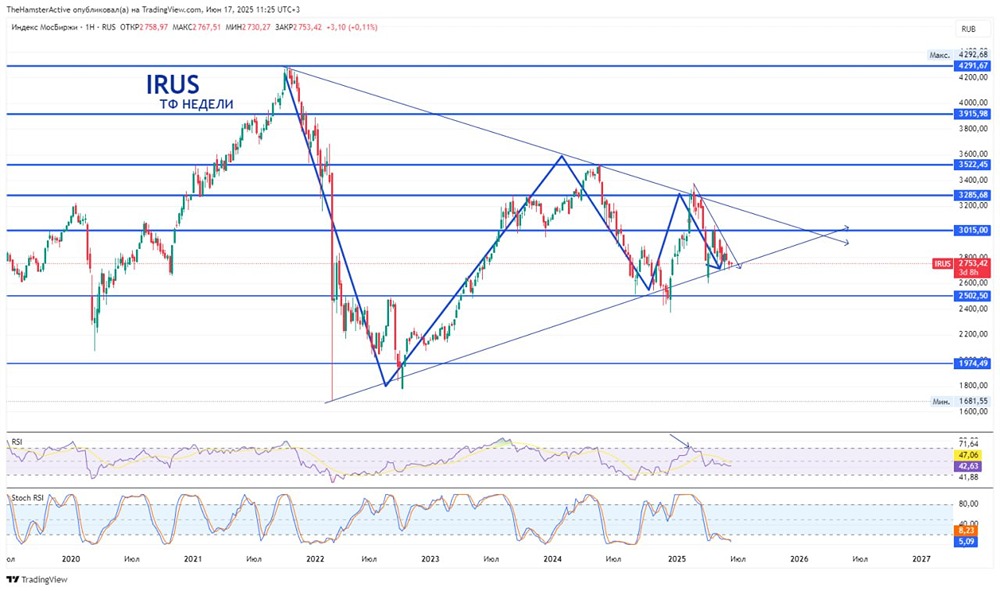This screenshot has width=1000, height=591.
Task: Click the +3,10 (+0,11%) change value
Action: pyautogui.click(x=351, y=27)
